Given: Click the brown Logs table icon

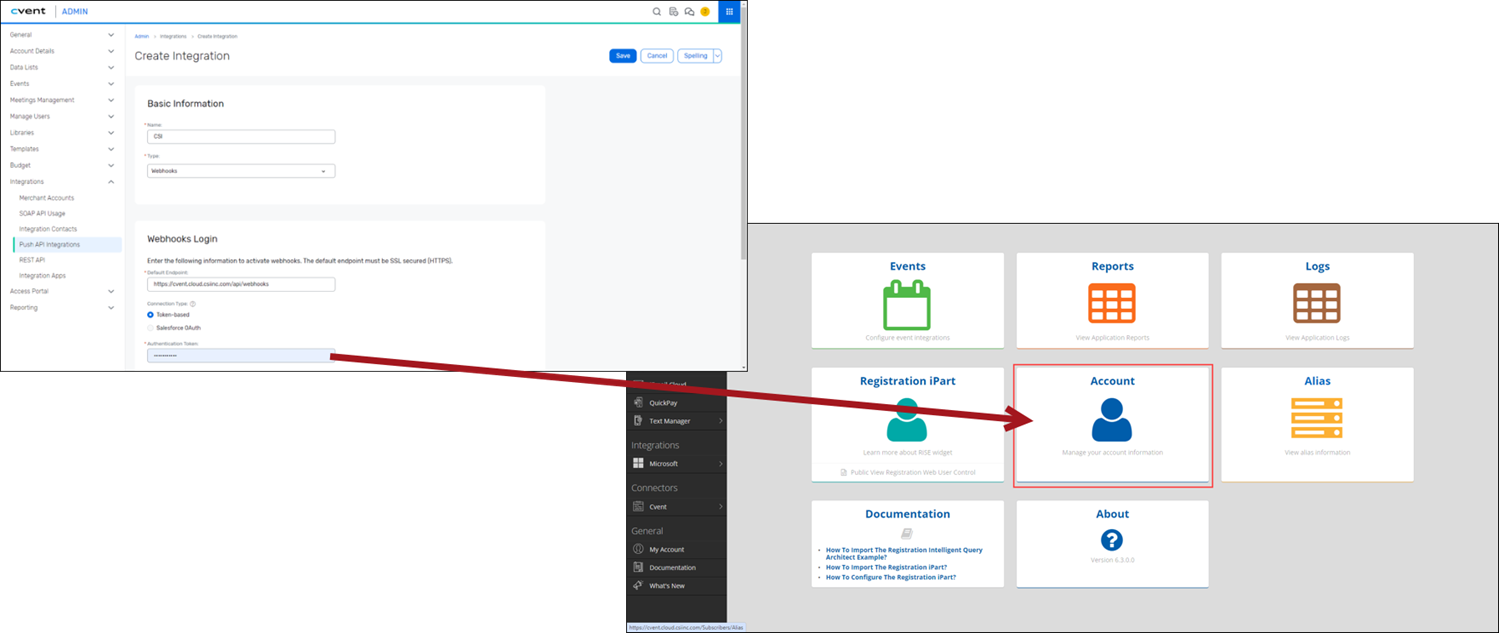Looking at the screenshot, I should [1316, 304].
